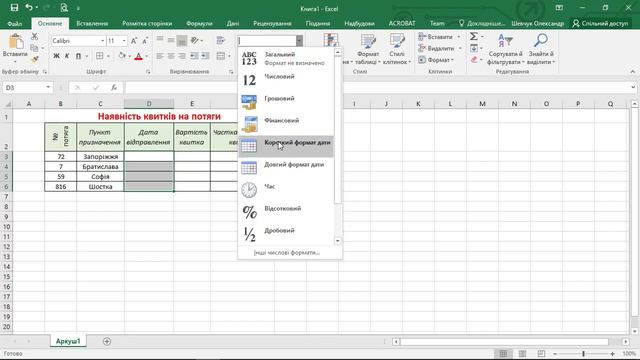Clear cell contents with eraser icon
640x360 pixels.
(474, 60)
